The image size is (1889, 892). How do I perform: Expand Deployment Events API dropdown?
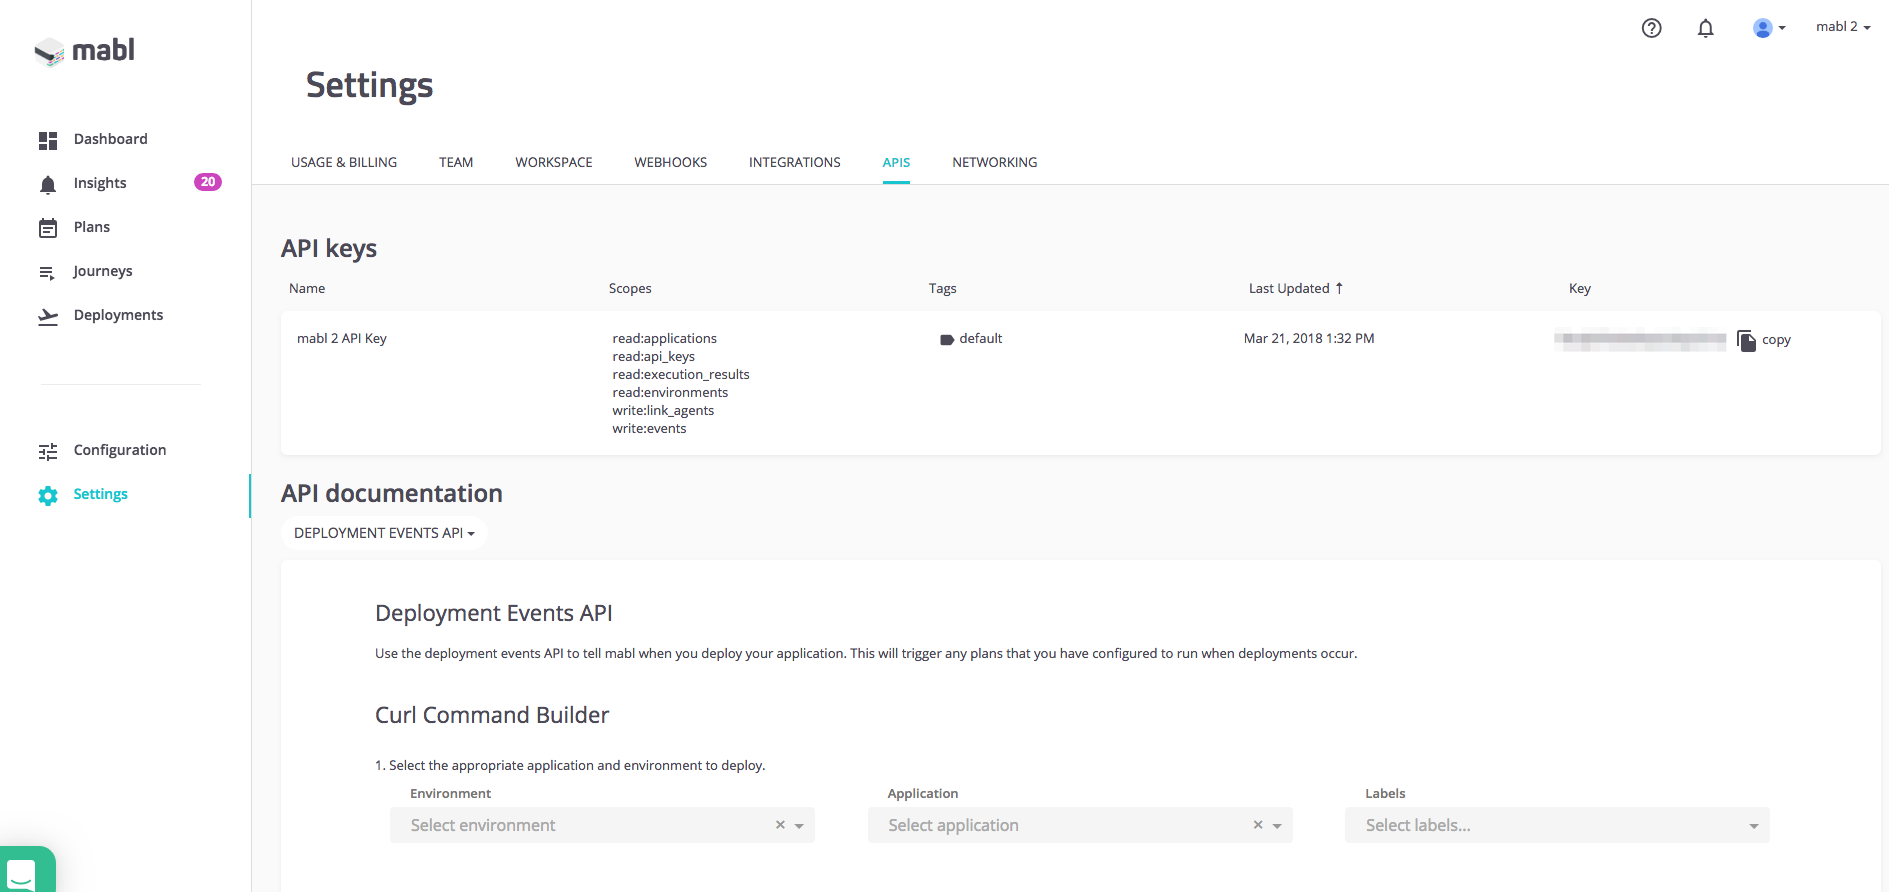(x=384, y=533)
